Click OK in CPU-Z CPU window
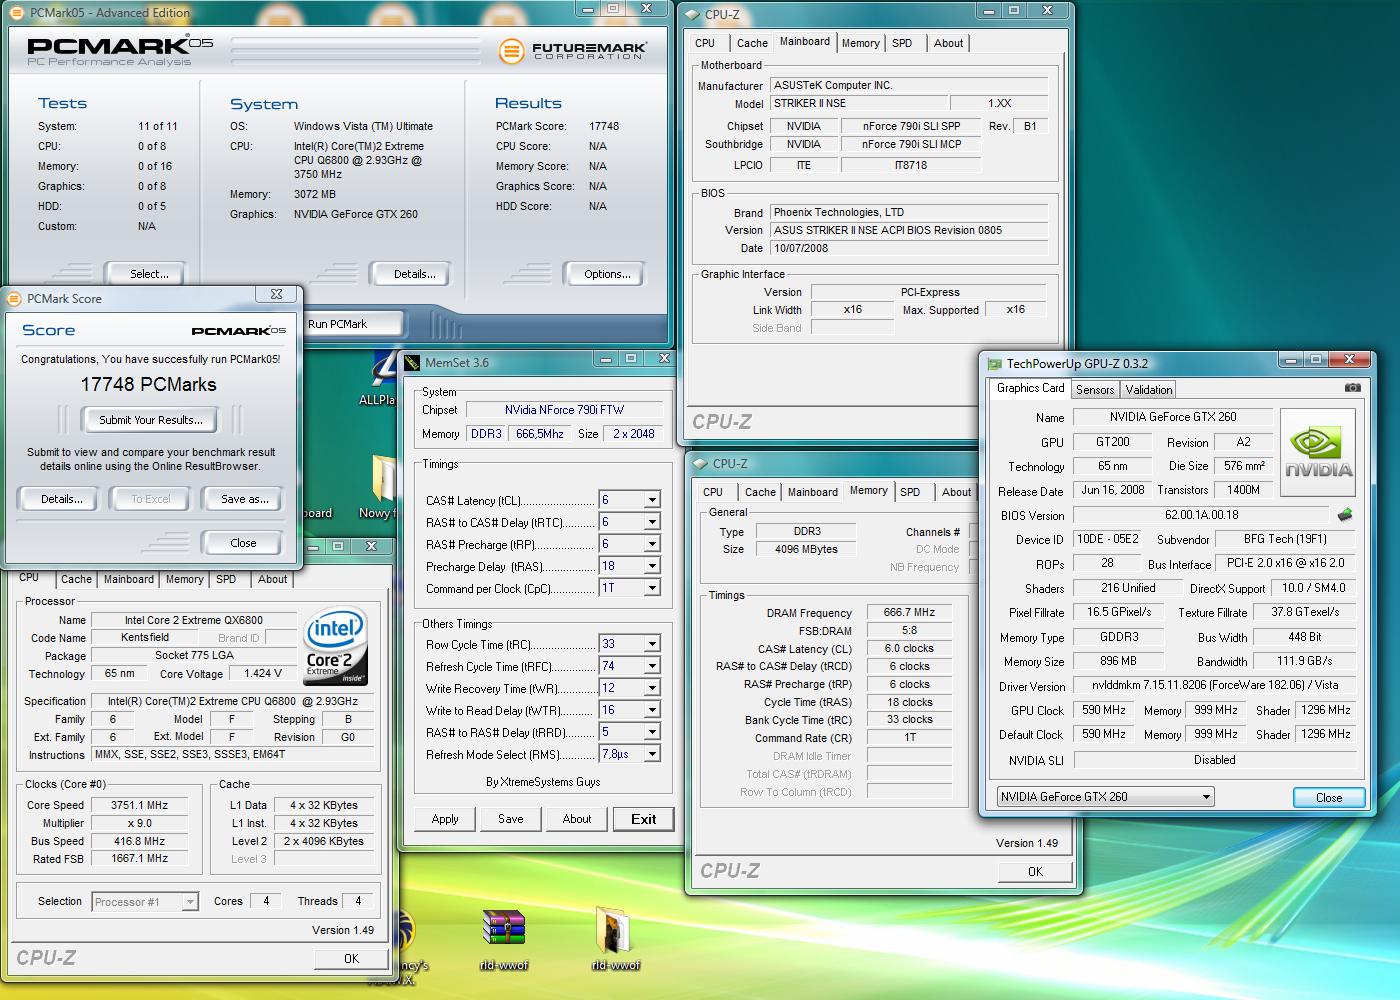Viewport: 1400px width, 1000px height. click(x=351, y=958)
